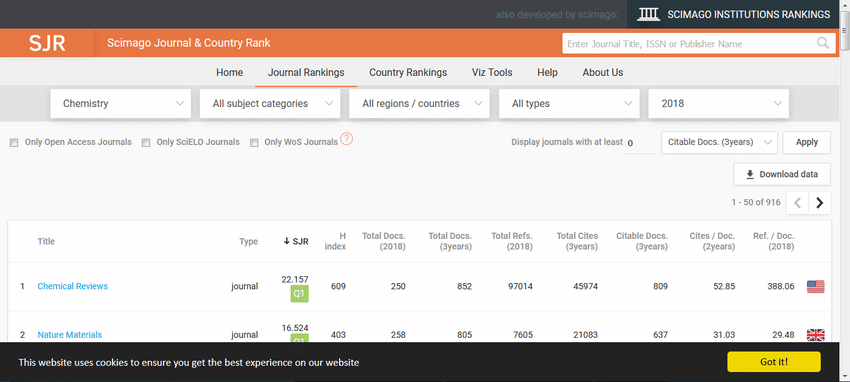Open Journal Rankings menu
The height and width of the screenshot is (382, 850).
click(x=306, y=73)
